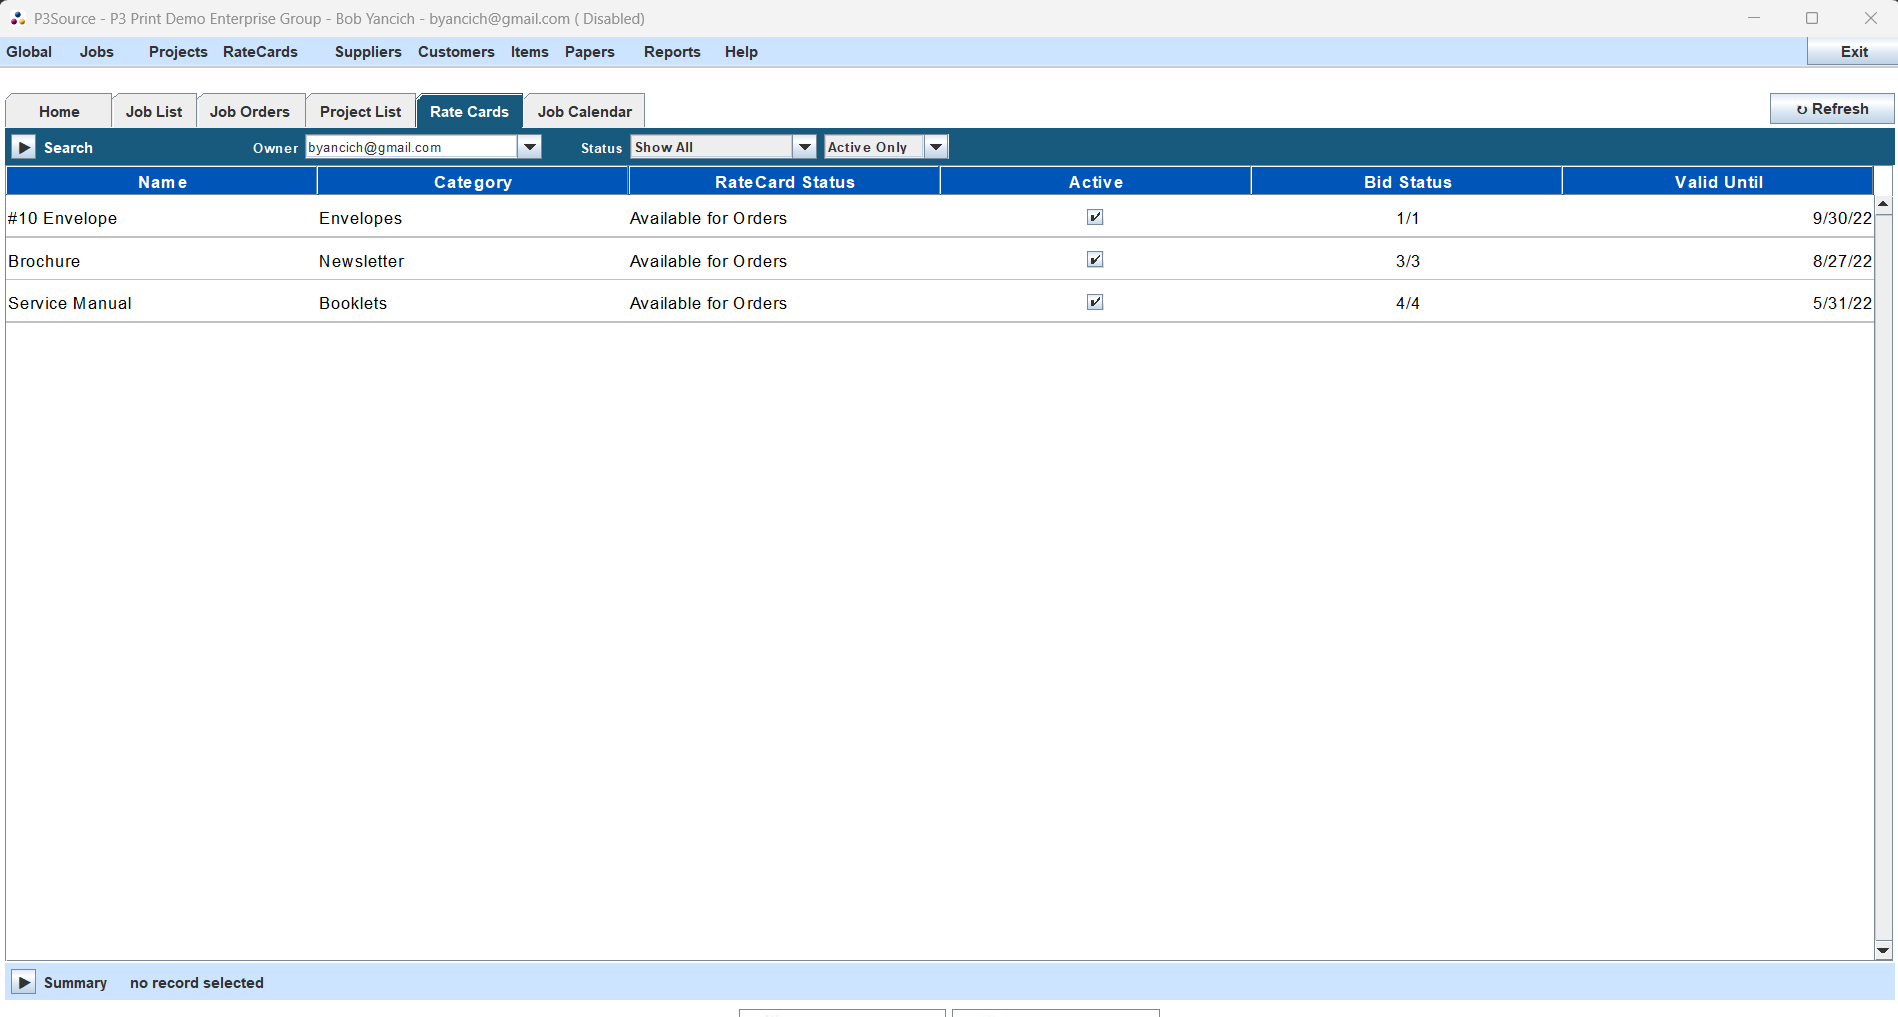Click the P3Source app logo icon
This screenshot has height=1017, width=1898.
coord(17,18)
